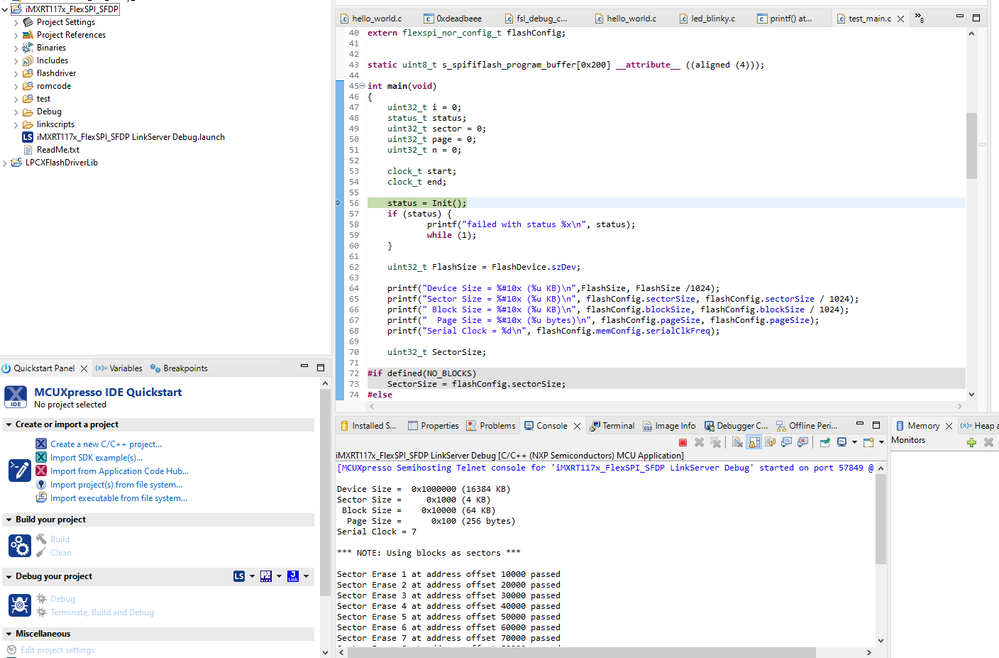Expand the LPCXFlashDriverLib project

(5, 163)
